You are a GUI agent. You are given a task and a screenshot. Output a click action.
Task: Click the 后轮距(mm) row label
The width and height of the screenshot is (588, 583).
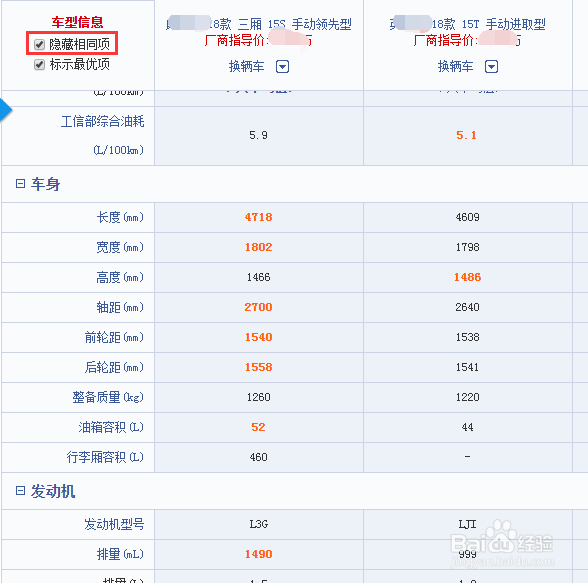pyautogui.click(x=114, y=367)
